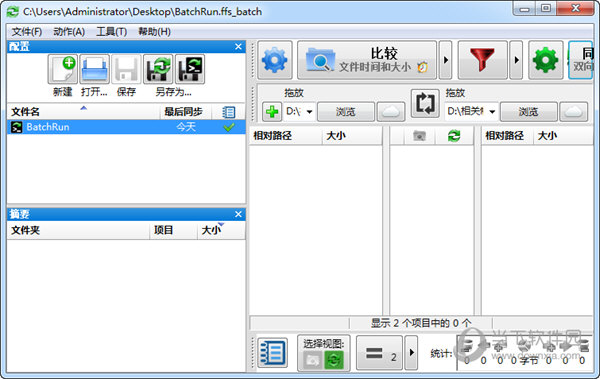Save as batch job with terminal floppy icon
Viewport: 600px width, 379px height.
190,69
